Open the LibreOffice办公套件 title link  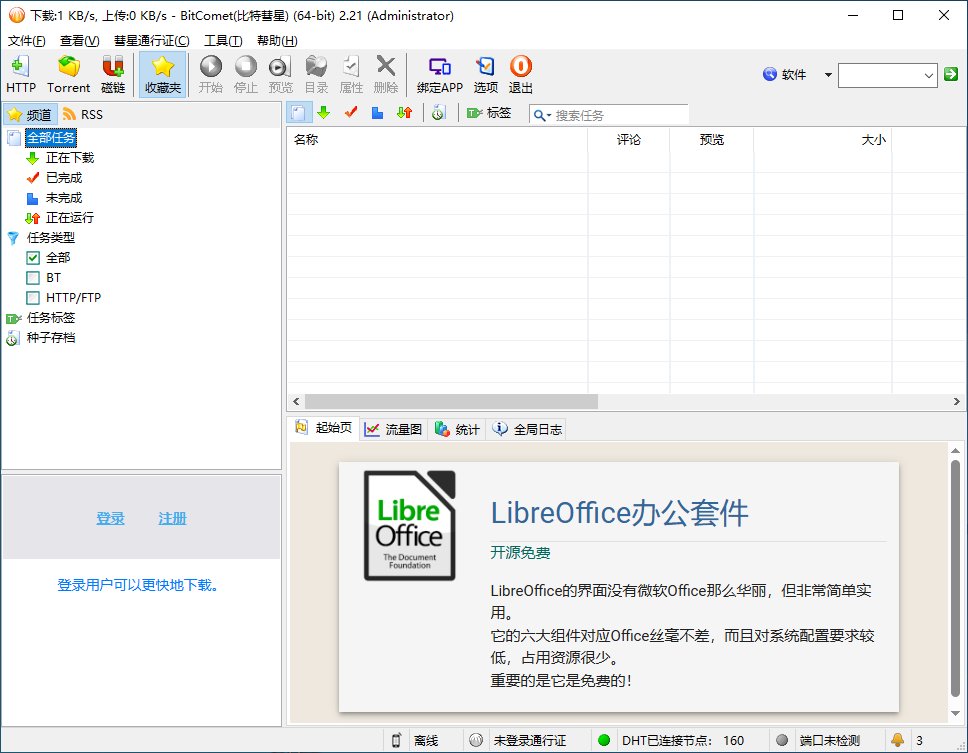tap(619, 513)
